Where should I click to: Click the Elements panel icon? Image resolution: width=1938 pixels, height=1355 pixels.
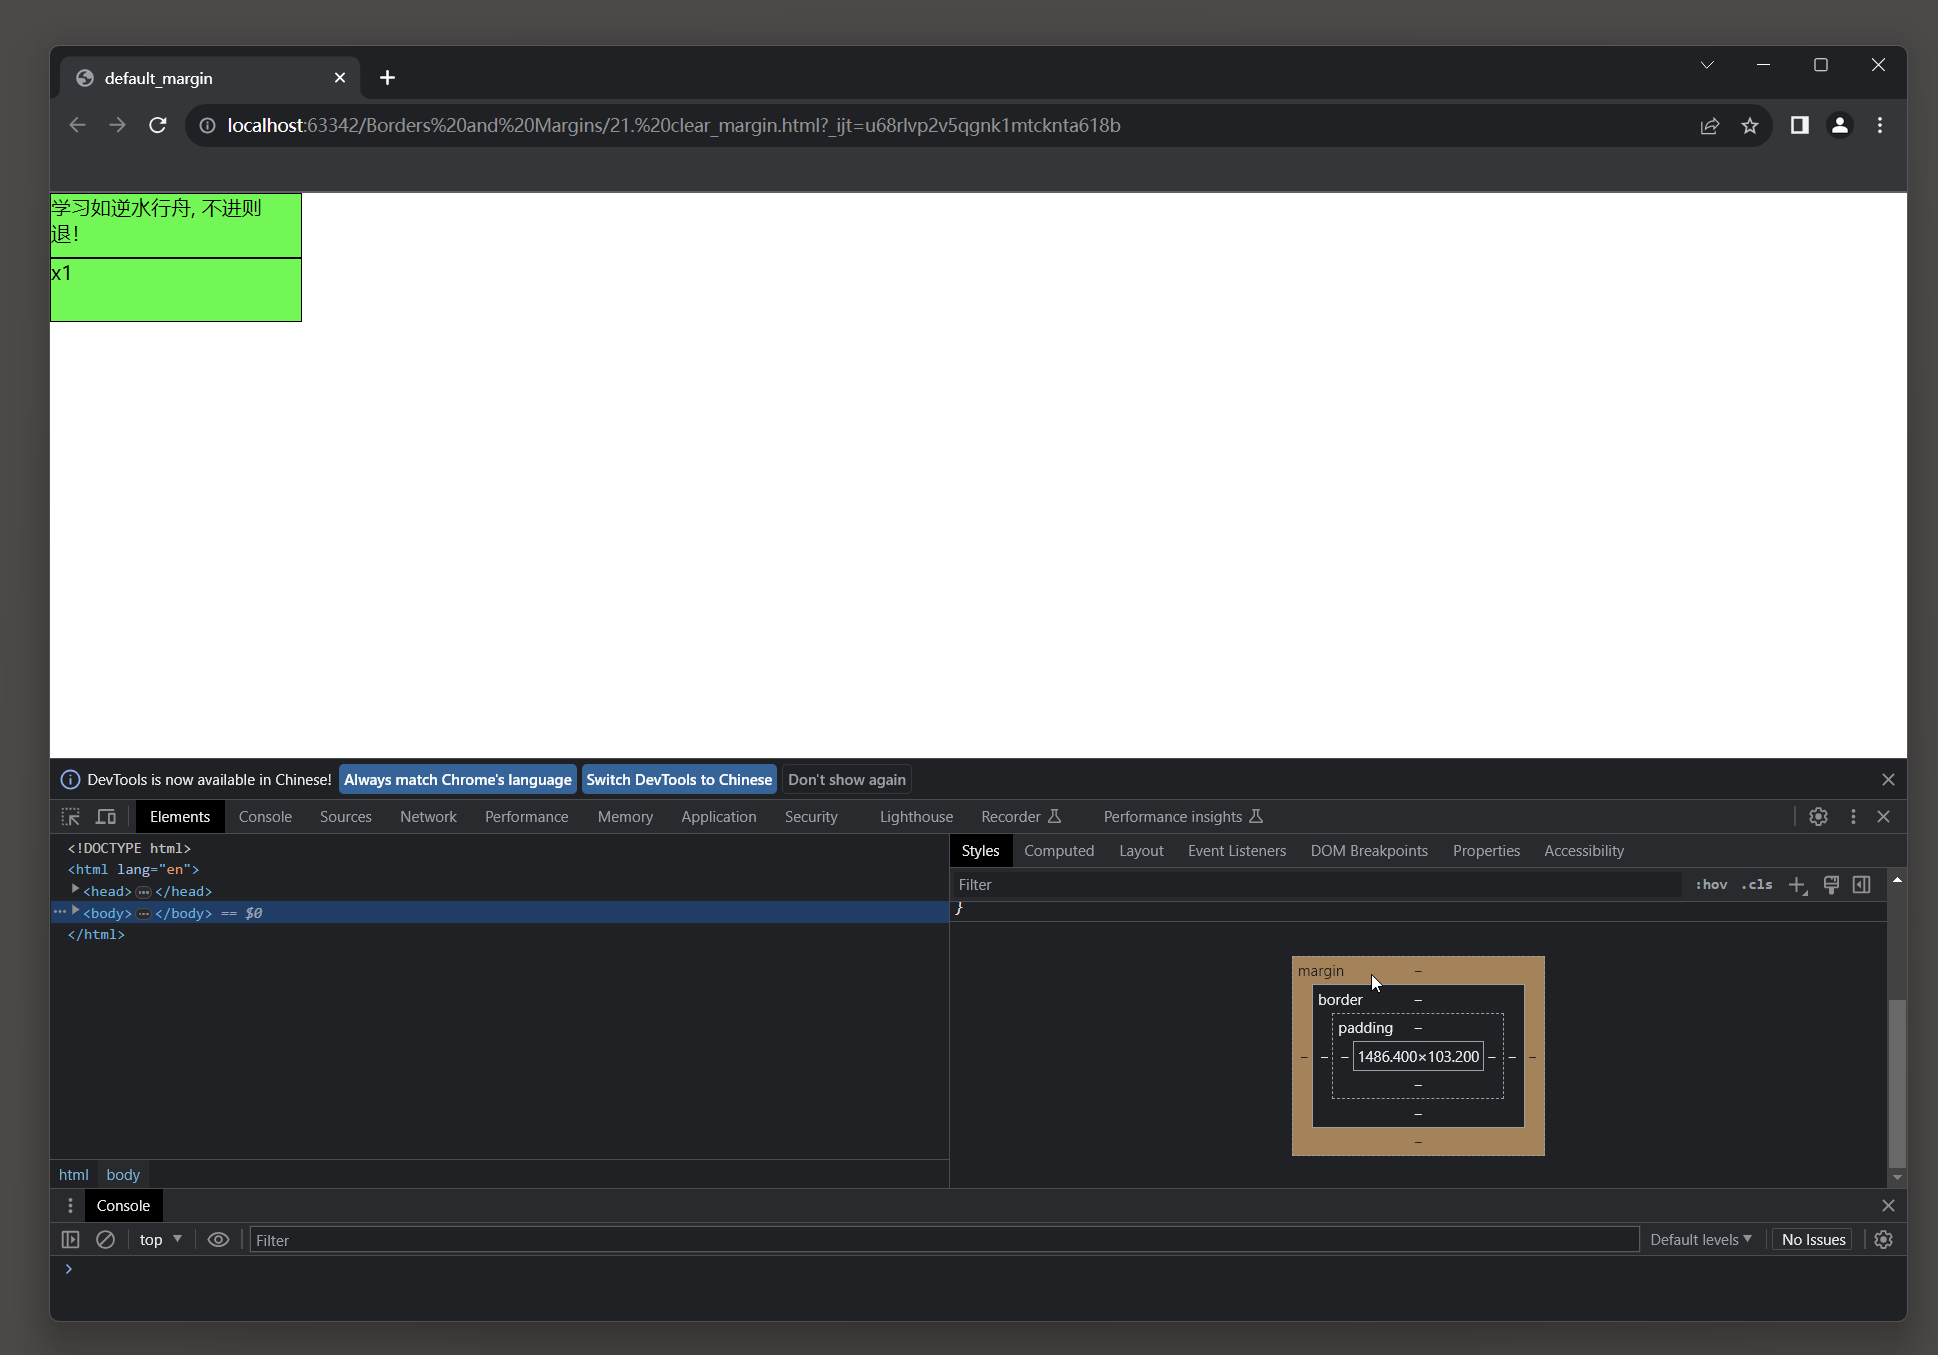point(178,816)
